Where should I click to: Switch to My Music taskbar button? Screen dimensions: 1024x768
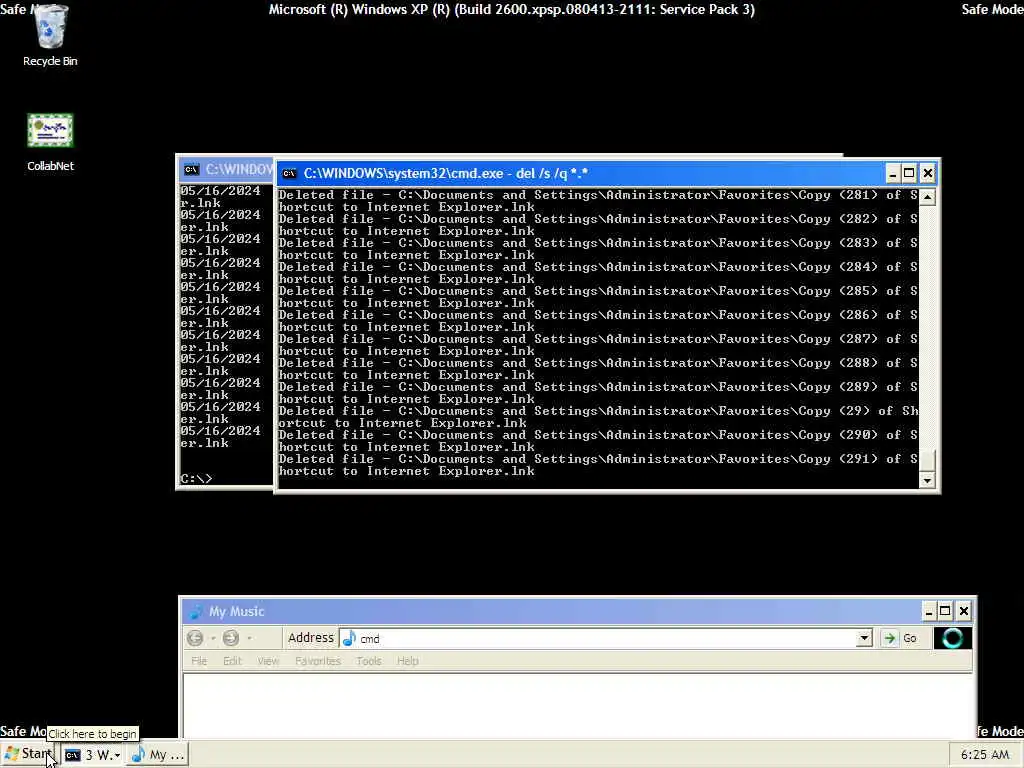tap(157, 755)
